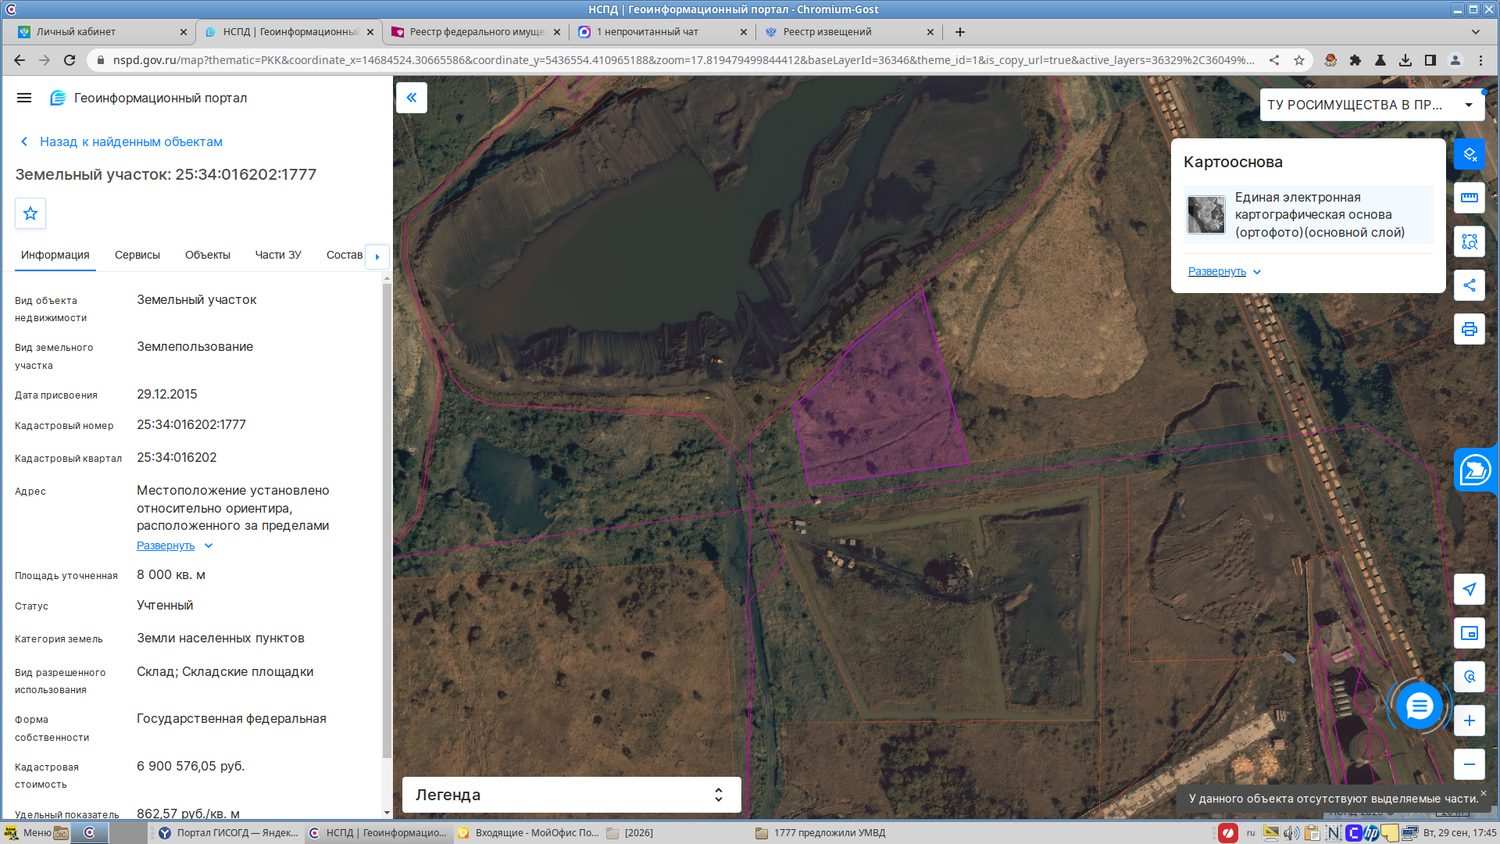Dismiss the 'отсутствуют выделяемые части' notification
Image resolution: width=1500 pixels, height=844 pixels.
1483,793
